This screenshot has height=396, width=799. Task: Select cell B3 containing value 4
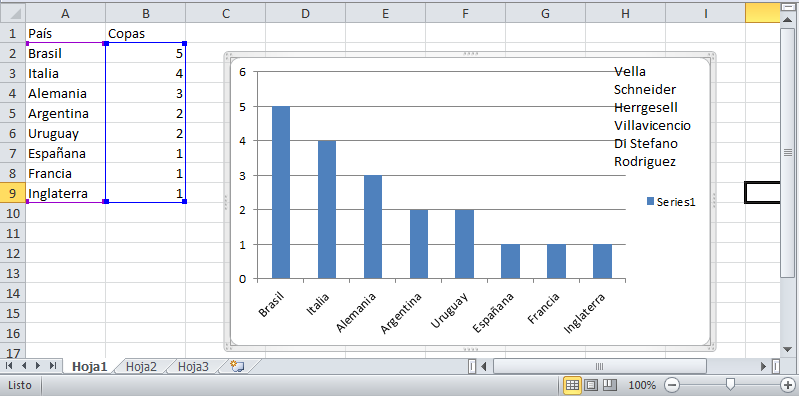click(145, 73)
